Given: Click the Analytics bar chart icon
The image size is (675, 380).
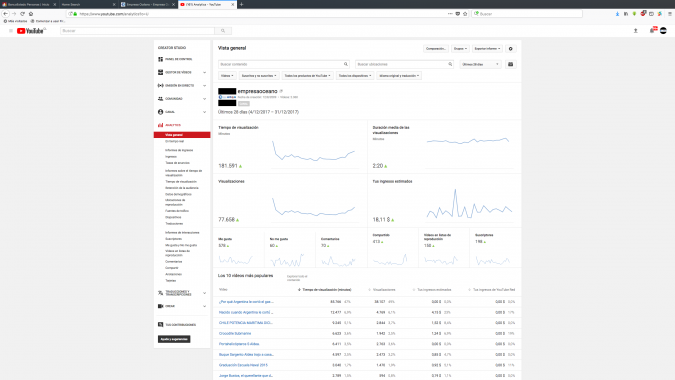Looking at the screenshot, I should coord(161,125).
